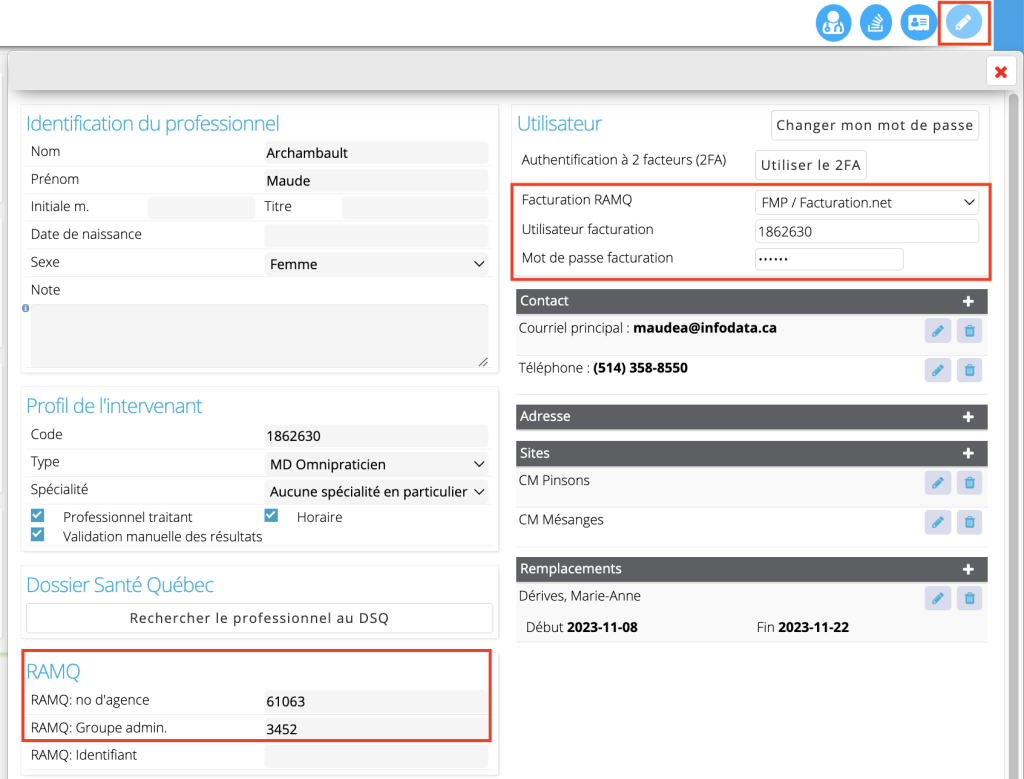Click the RAMQ no d'agence field
Screen dimensions: 1024x779
coord(376,701)
